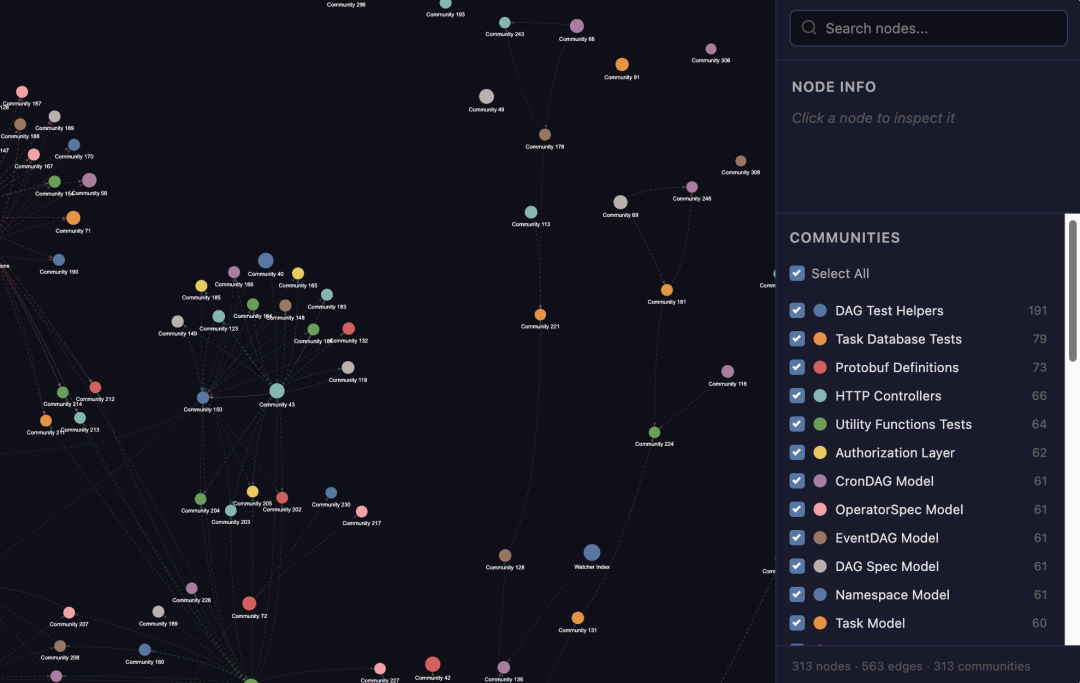Click the HTTP Controllers community label
The image size is (1080, 683).
pos(888,396)
